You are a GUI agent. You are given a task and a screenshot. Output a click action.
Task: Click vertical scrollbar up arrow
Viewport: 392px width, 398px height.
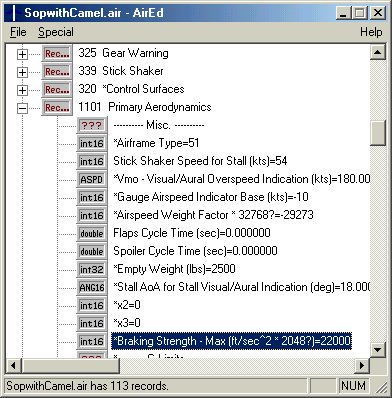tap(378, 52)
